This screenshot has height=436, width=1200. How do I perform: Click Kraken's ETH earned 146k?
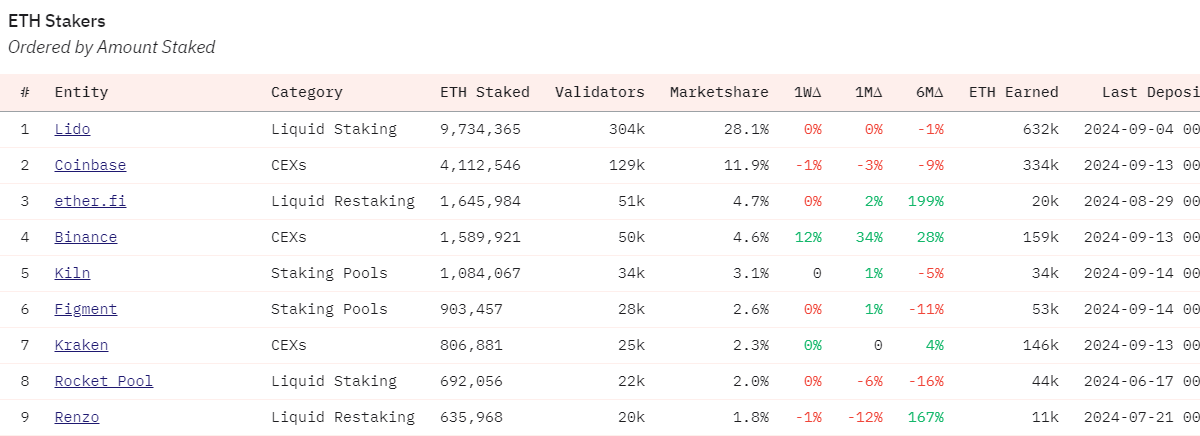[x=1041, y=345]
